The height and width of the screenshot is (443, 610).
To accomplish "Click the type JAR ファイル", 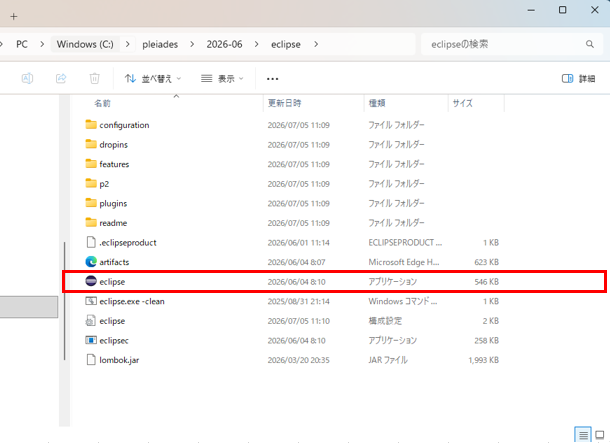I will tap(388, 360).
